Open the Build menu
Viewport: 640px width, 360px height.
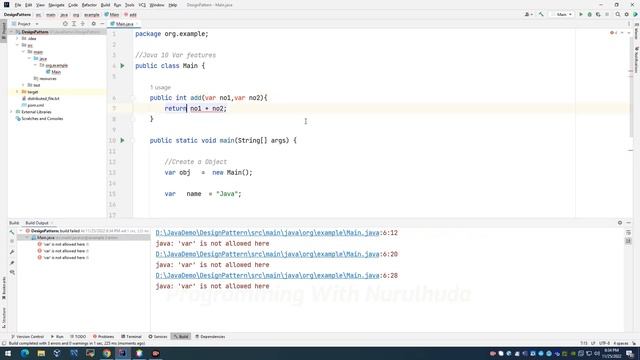point(105,5)
